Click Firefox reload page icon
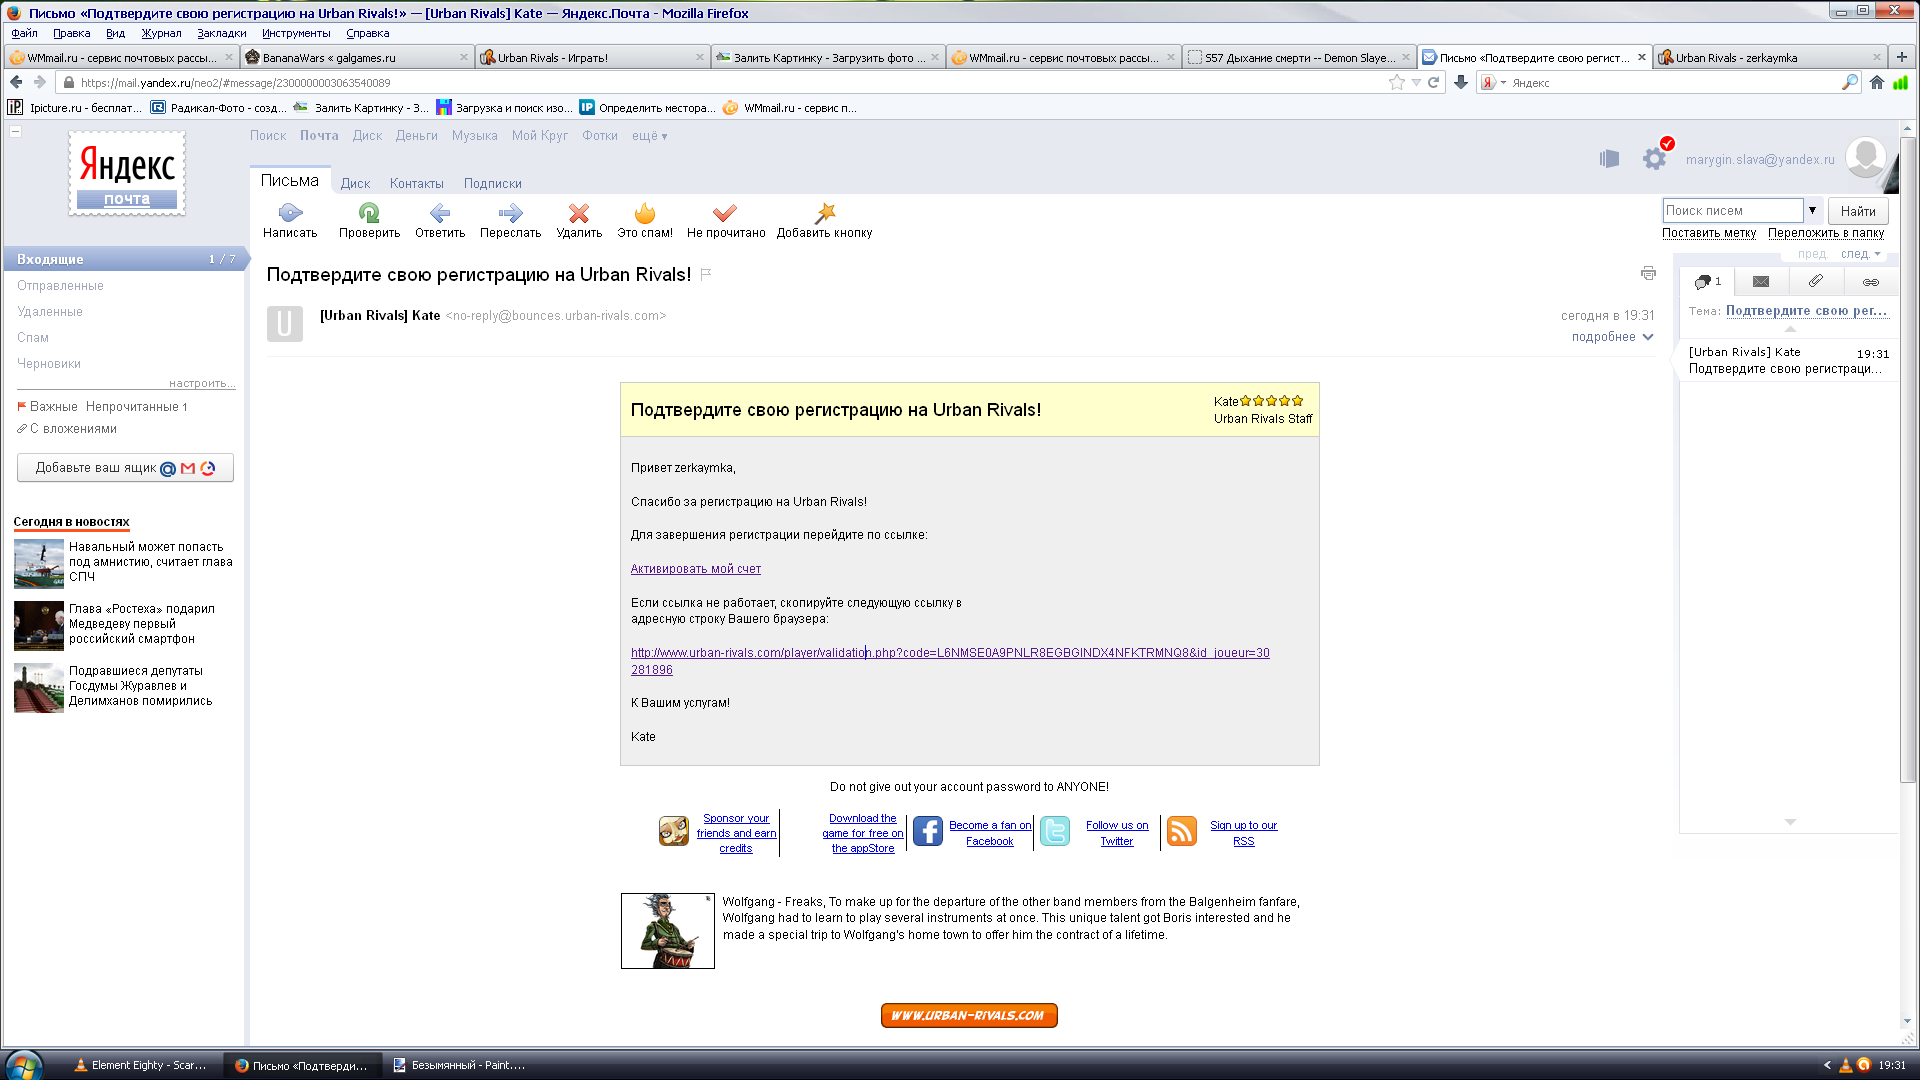 point(1433,83)
